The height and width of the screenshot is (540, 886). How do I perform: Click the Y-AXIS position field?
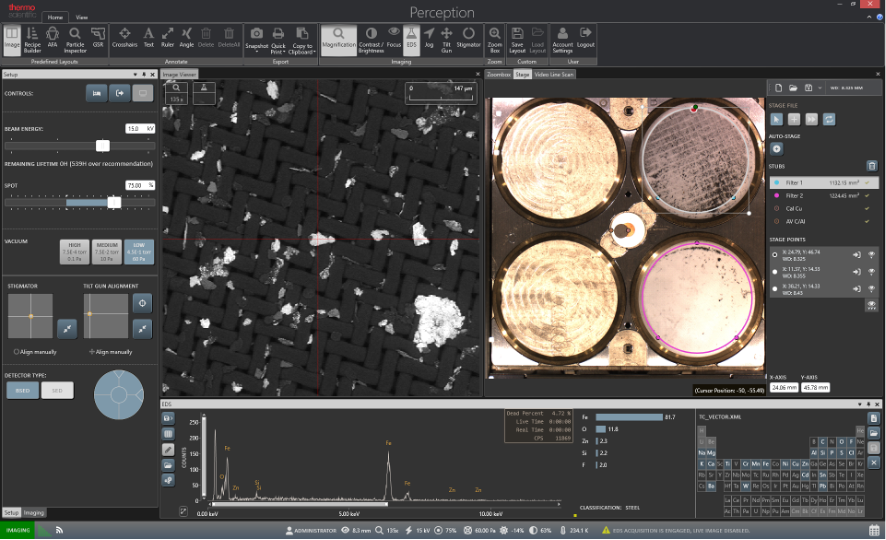pos(815,387)
